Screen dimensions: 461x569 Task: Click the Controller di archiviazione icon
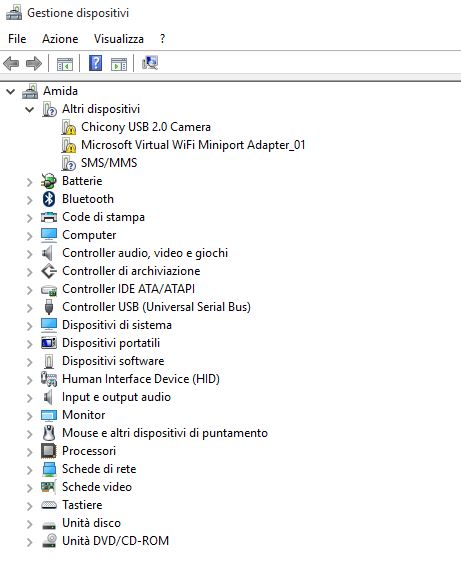pyautogui.click(x=49, y=271)
